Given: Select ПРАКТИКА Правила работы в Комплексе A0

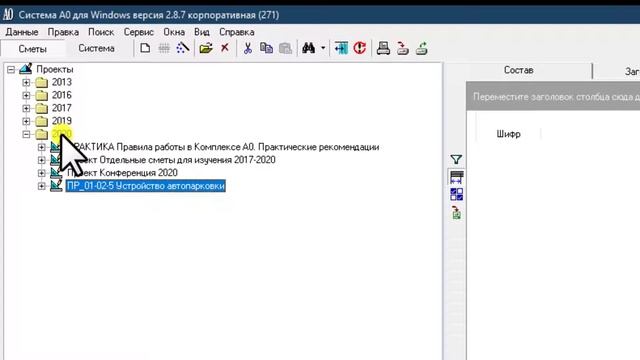Looking at the screenshot, I should pyautogui.click(x=223, y=147).
